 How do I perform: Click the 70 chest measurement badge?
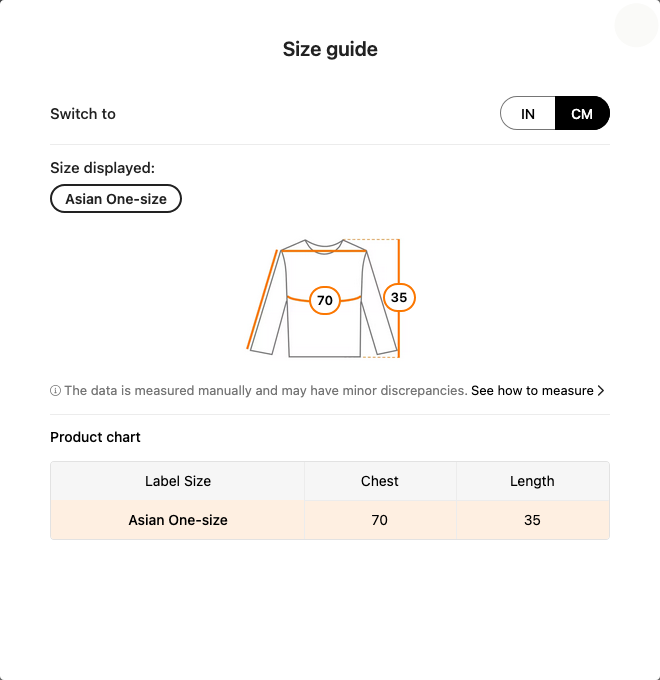coord(325,300)
